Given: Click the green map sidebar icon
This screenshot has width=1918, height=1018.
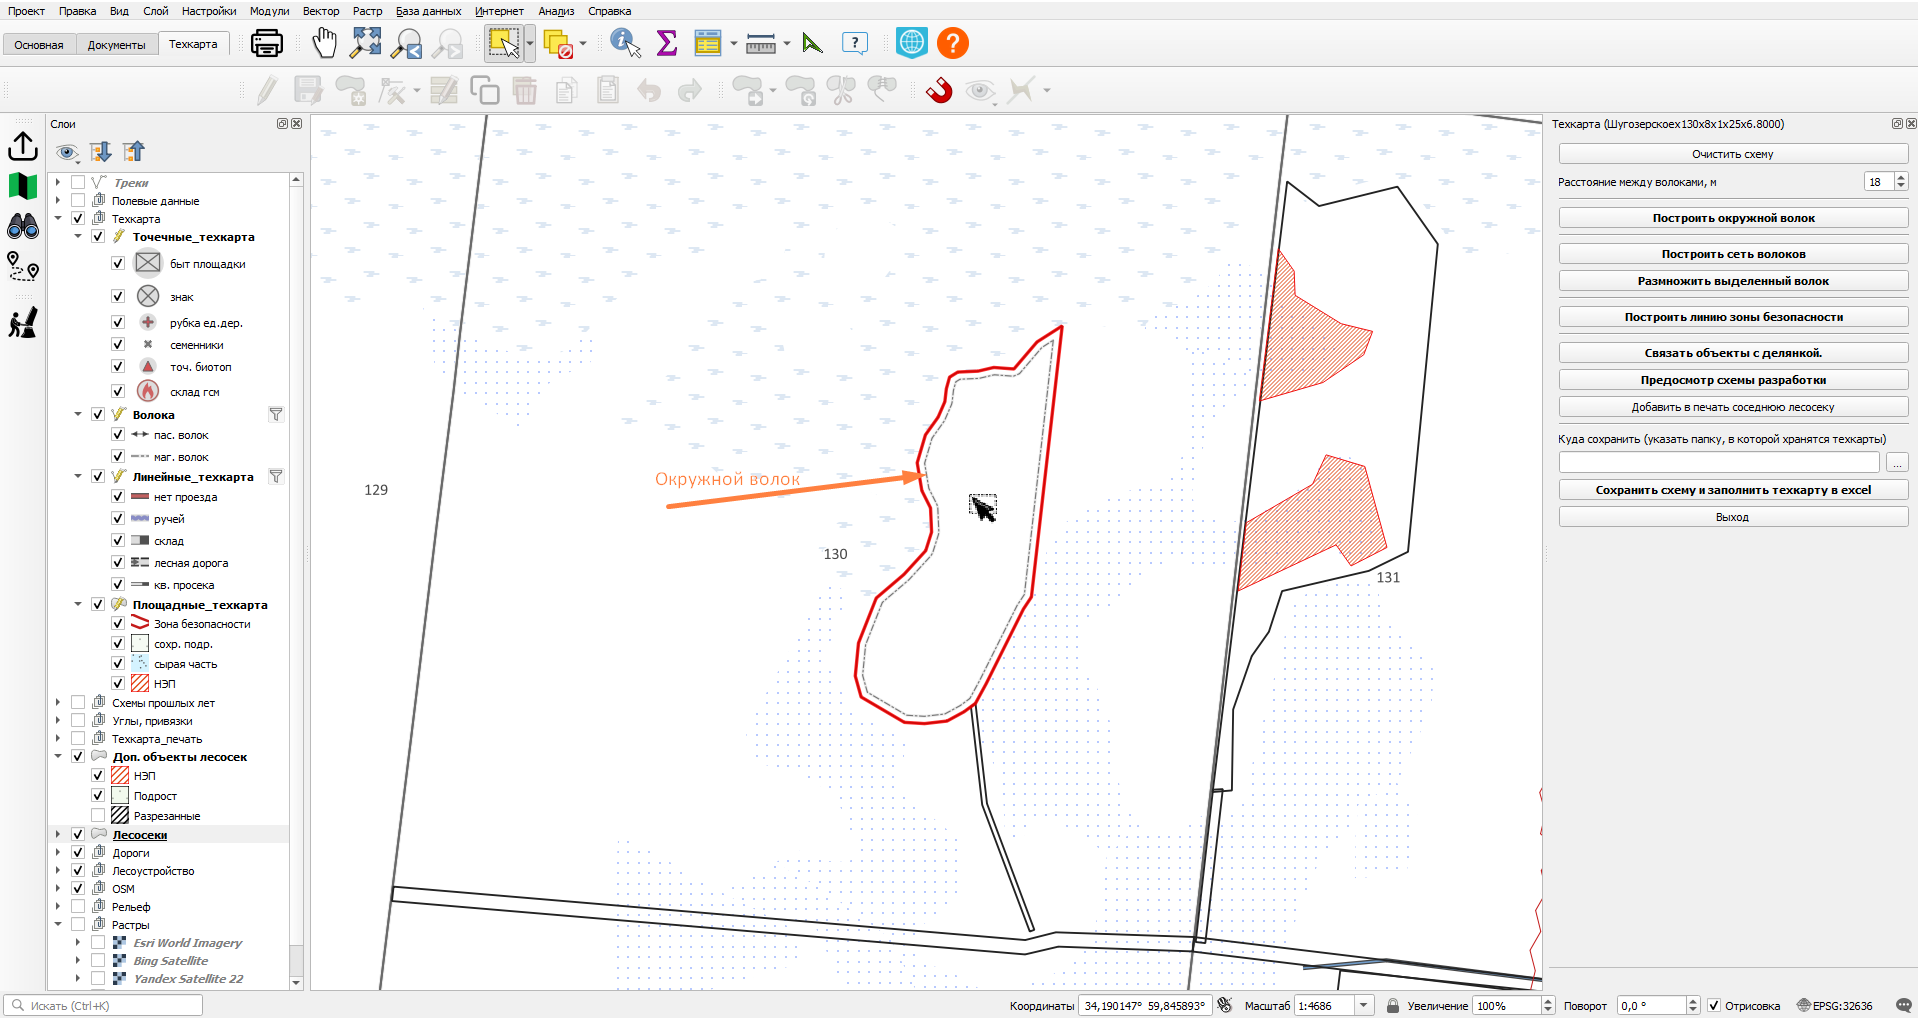Looking at the screenshot, I should point(22,187).
